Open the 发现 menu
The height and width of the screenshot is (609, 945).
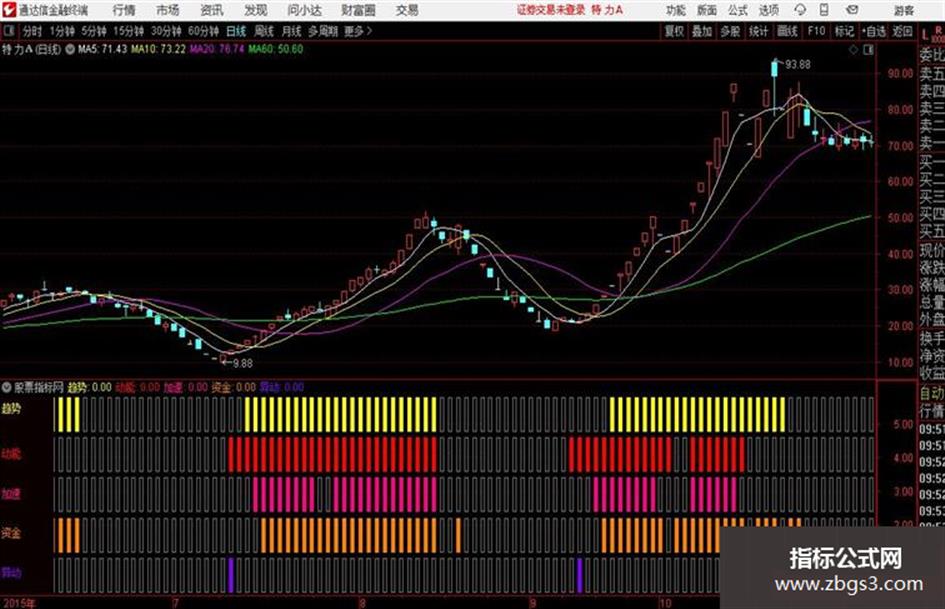(x=256, y=10)
